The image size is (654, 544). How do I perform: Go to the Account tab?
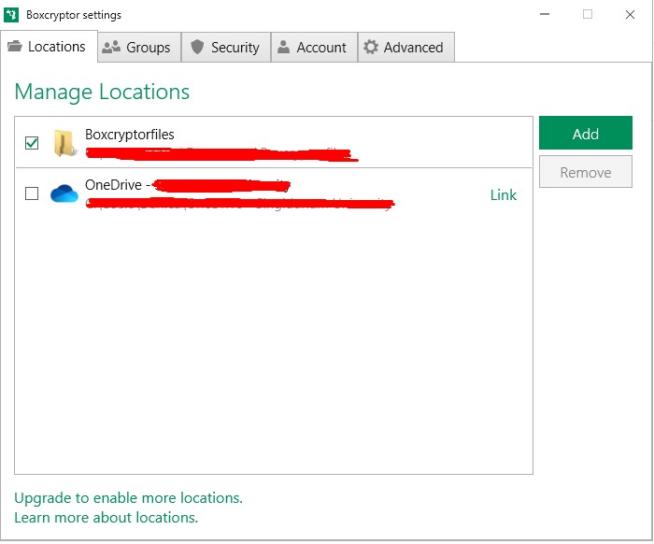coord(314,47)
